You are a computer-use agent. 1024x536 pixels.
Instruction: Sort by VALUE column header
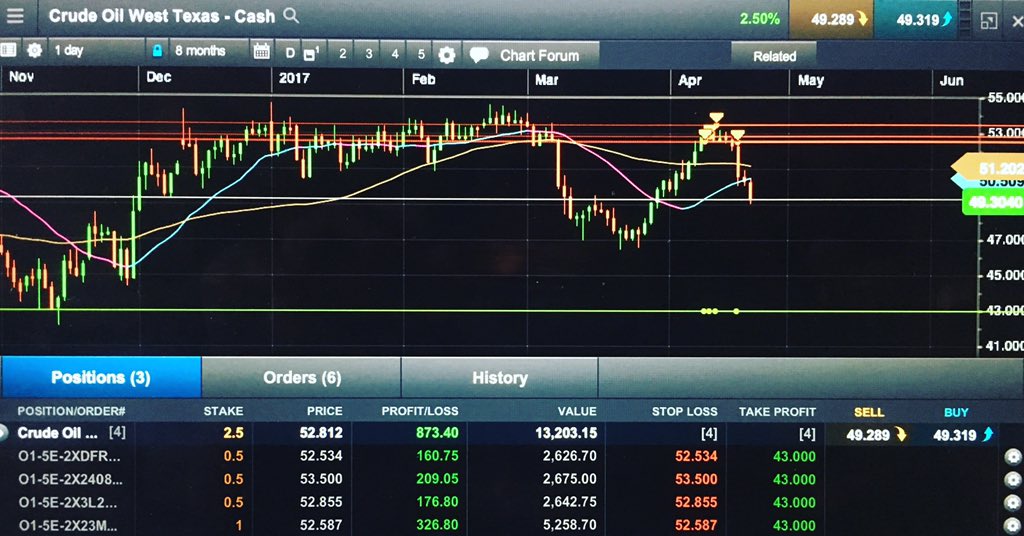[577, 411]
